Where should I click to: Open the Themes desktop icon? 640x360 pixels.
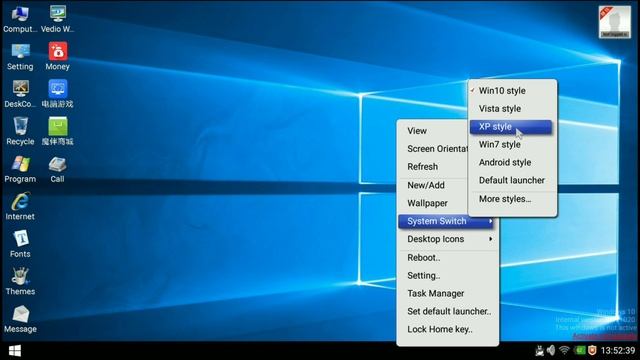coord(20,282)
